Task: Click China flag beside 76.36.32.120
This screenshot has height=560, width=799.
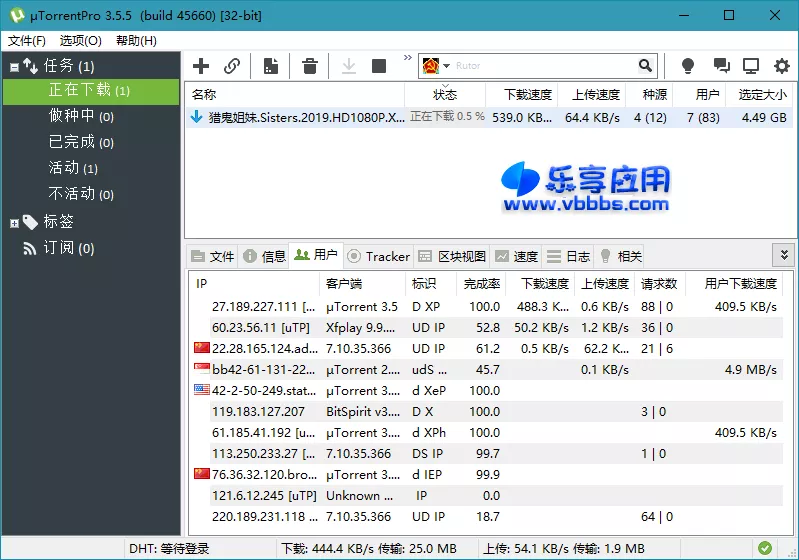Action: click(x=202, y=474)
